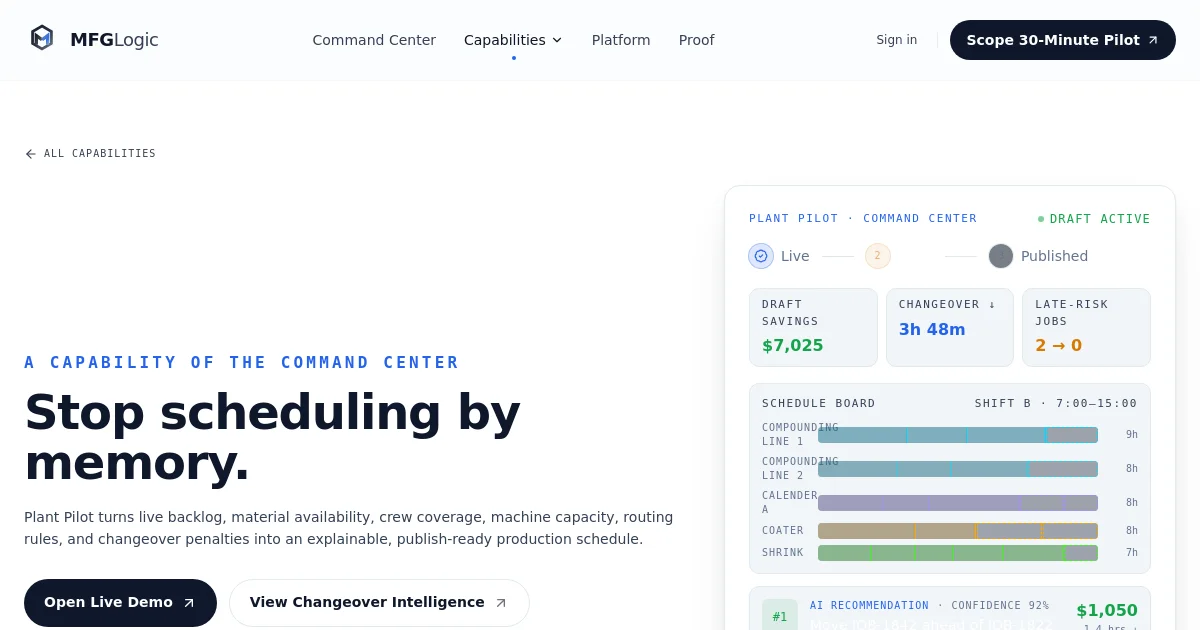Image resolution: width=1200 pixels, height=630 pixels.
Task: Click the MFGLogic brand name
Action: (x=114, y=40)
